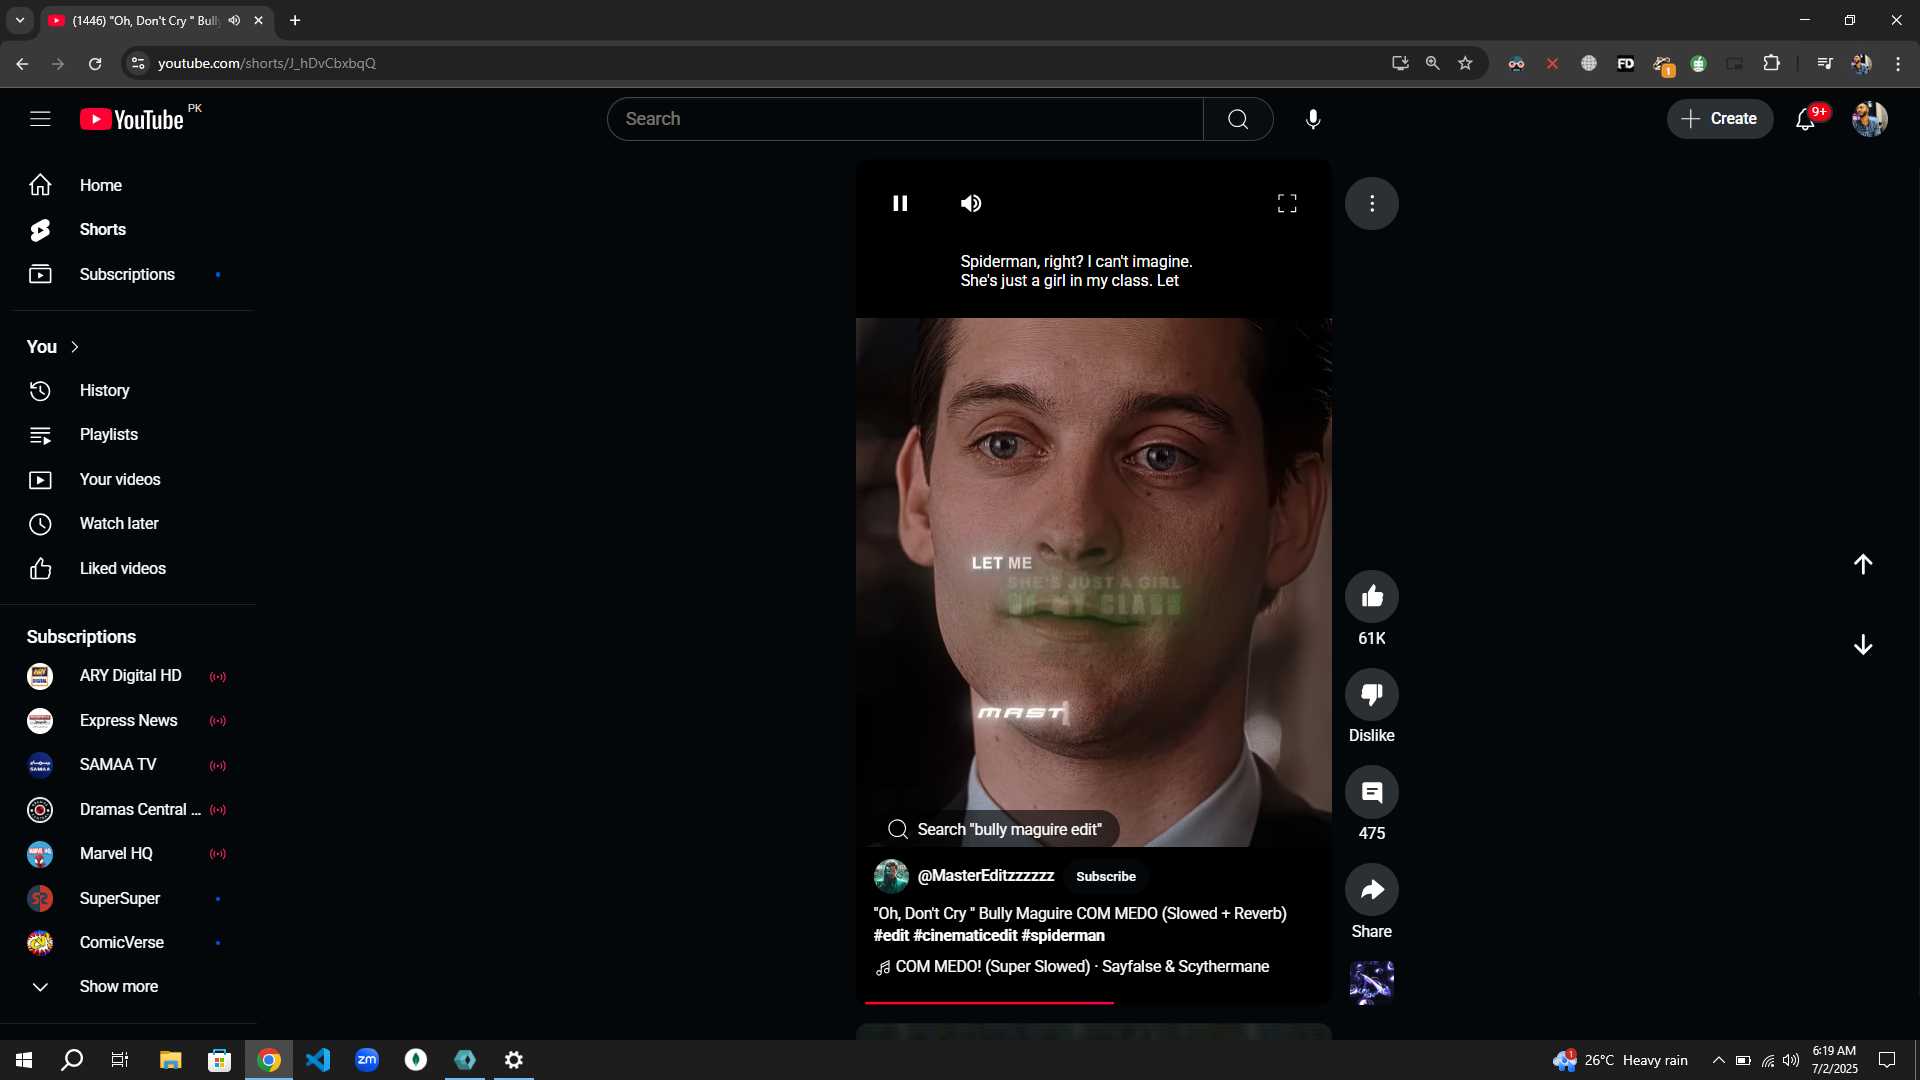Click the search input field
The height and width of the screenshot is (1080, 1920).
point(904,119)
